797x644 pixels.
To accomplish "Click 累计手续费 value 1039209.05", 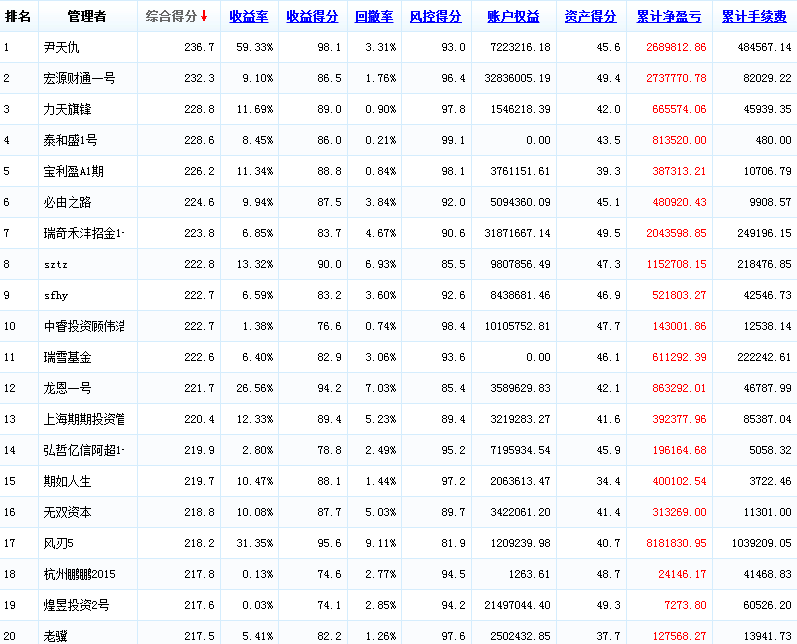I will (x=761, y=543).
